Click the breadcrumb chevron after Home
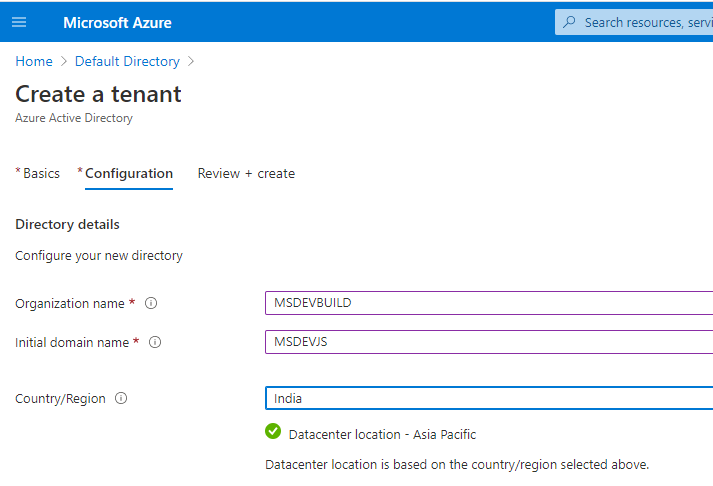The image size is (713, 486). tap(64, 62)
